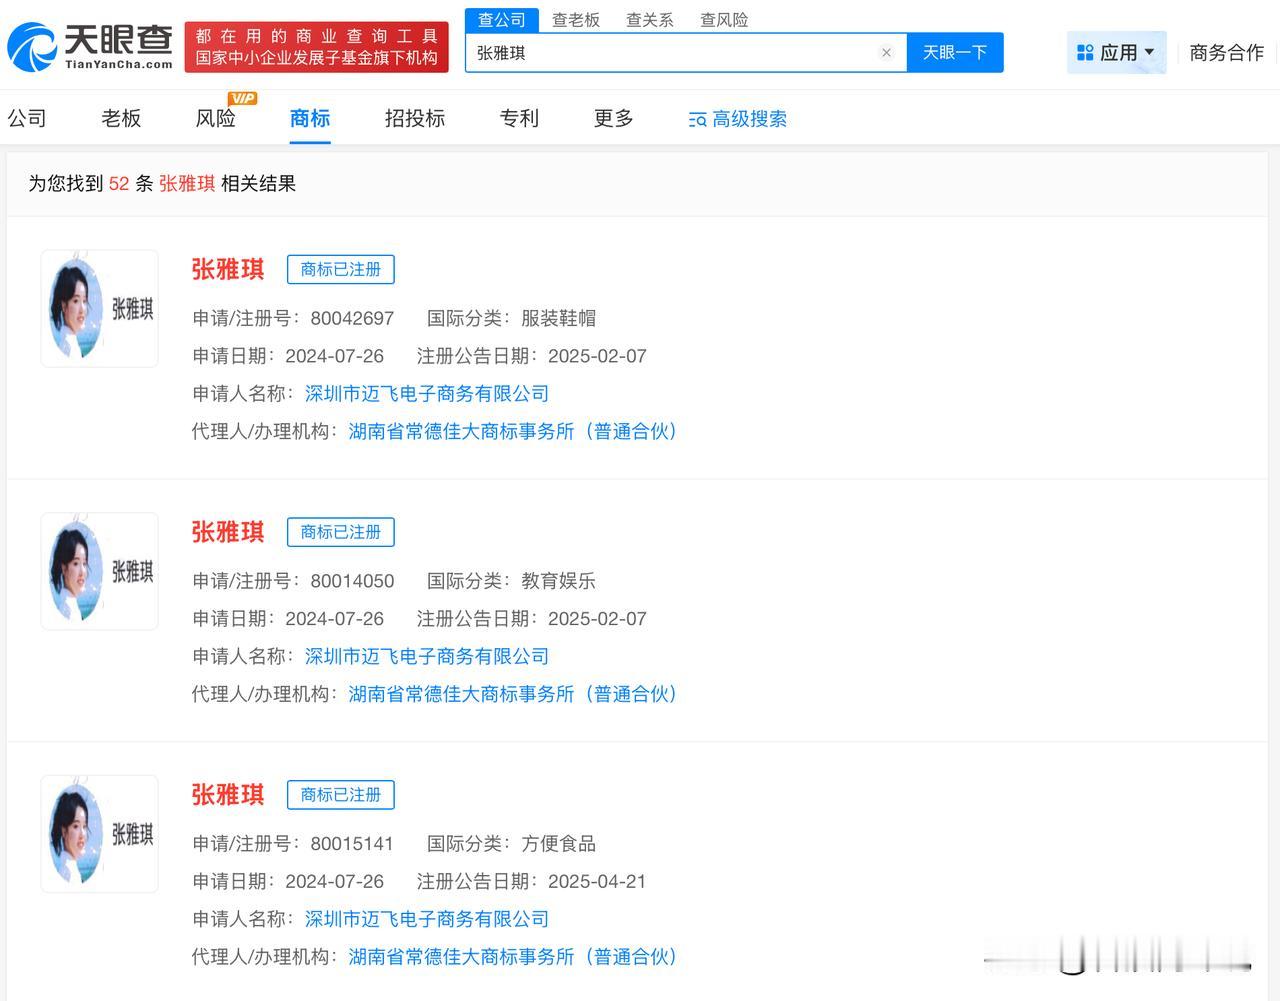Screen dimensions: 1280x1001
Task: Select the 商标 results tab
Action: point(310,118)
